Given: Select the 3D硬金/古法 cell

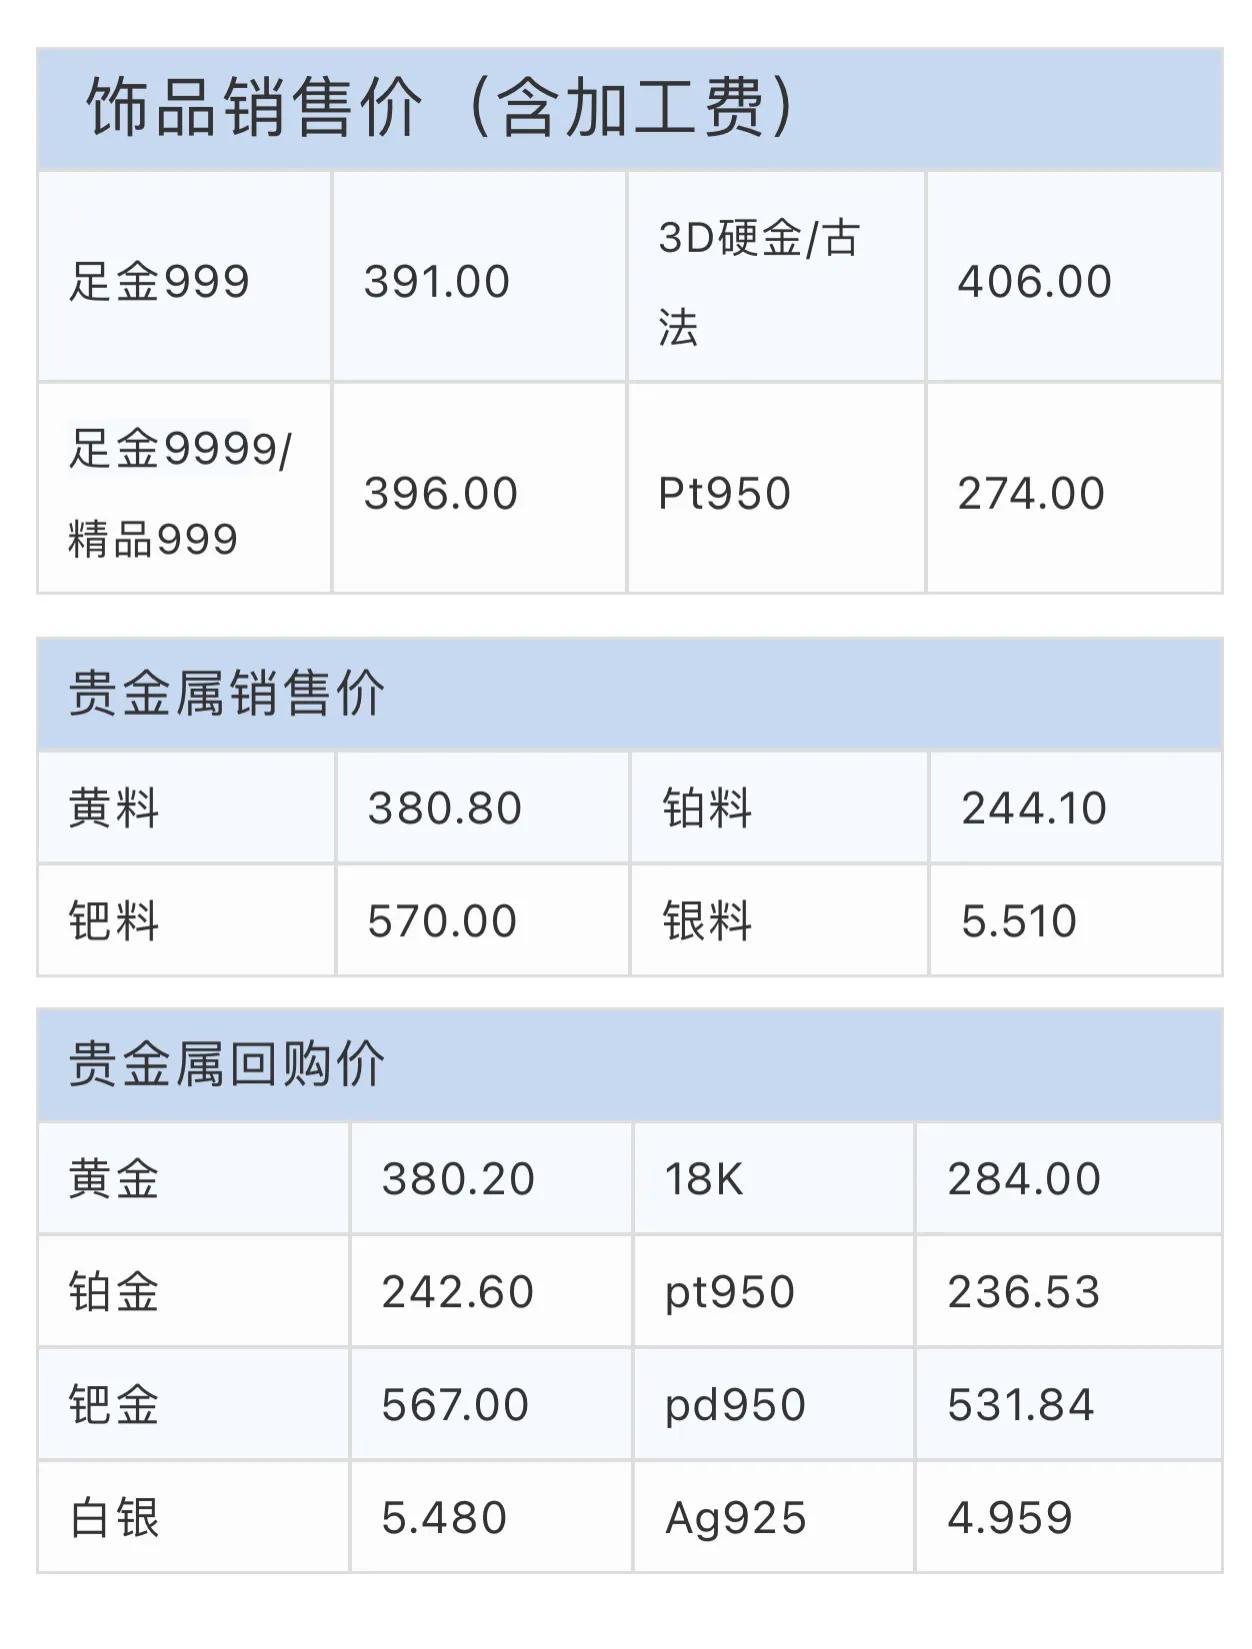Looking at the screenshot, I should click(758, 281).
